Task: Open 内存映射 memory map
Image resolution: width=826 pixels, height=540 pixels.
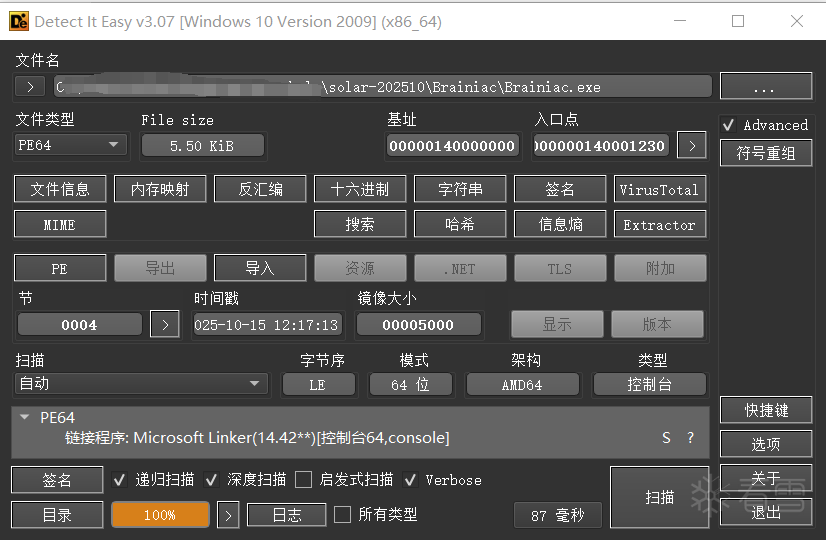Action: (160, 189)
